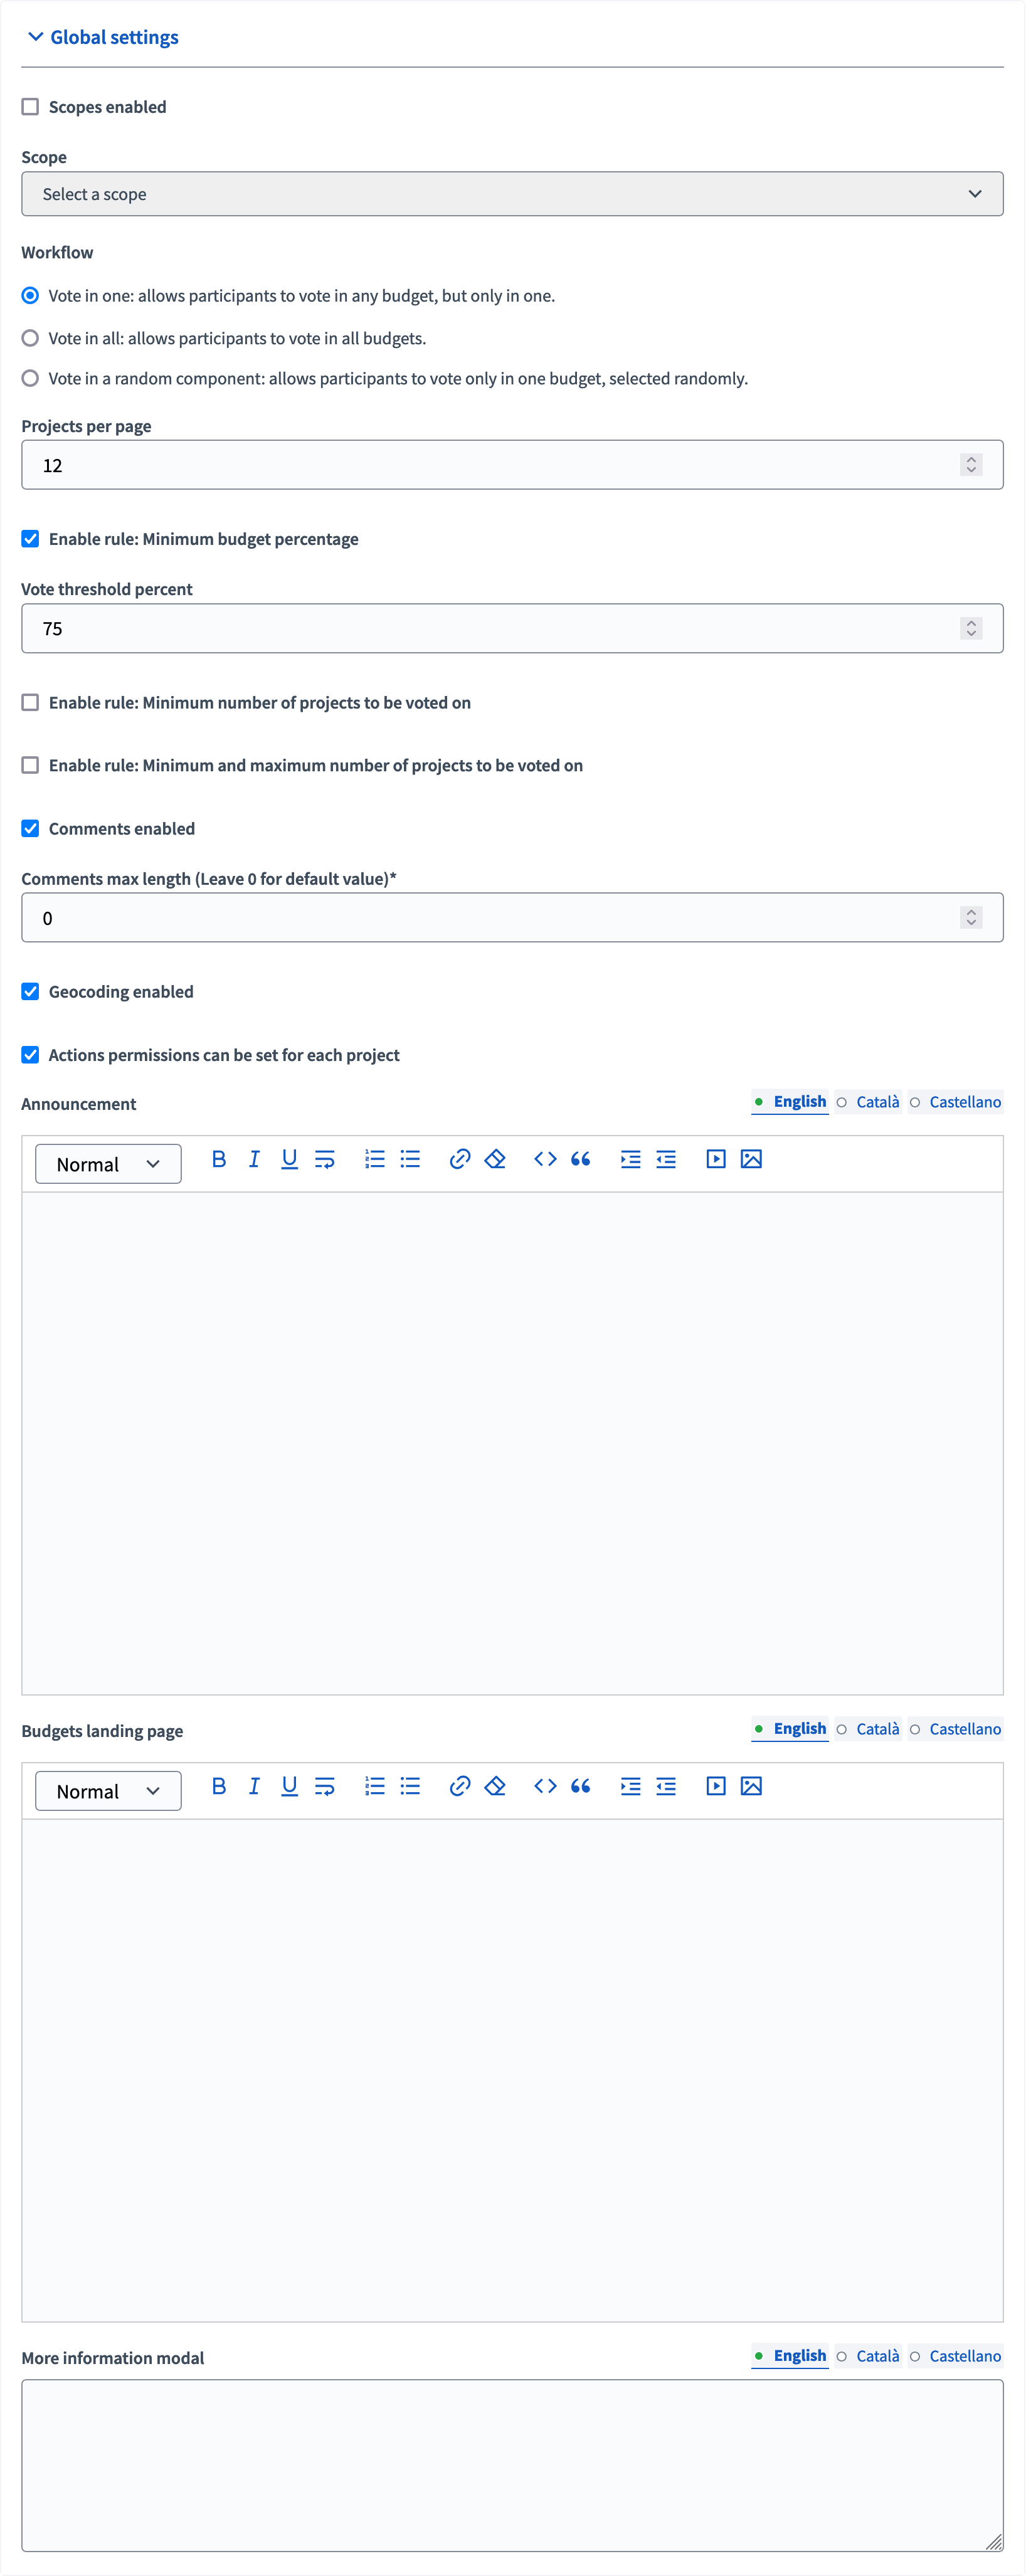Clear formatting in the Announcement editor

(494, 1159)
